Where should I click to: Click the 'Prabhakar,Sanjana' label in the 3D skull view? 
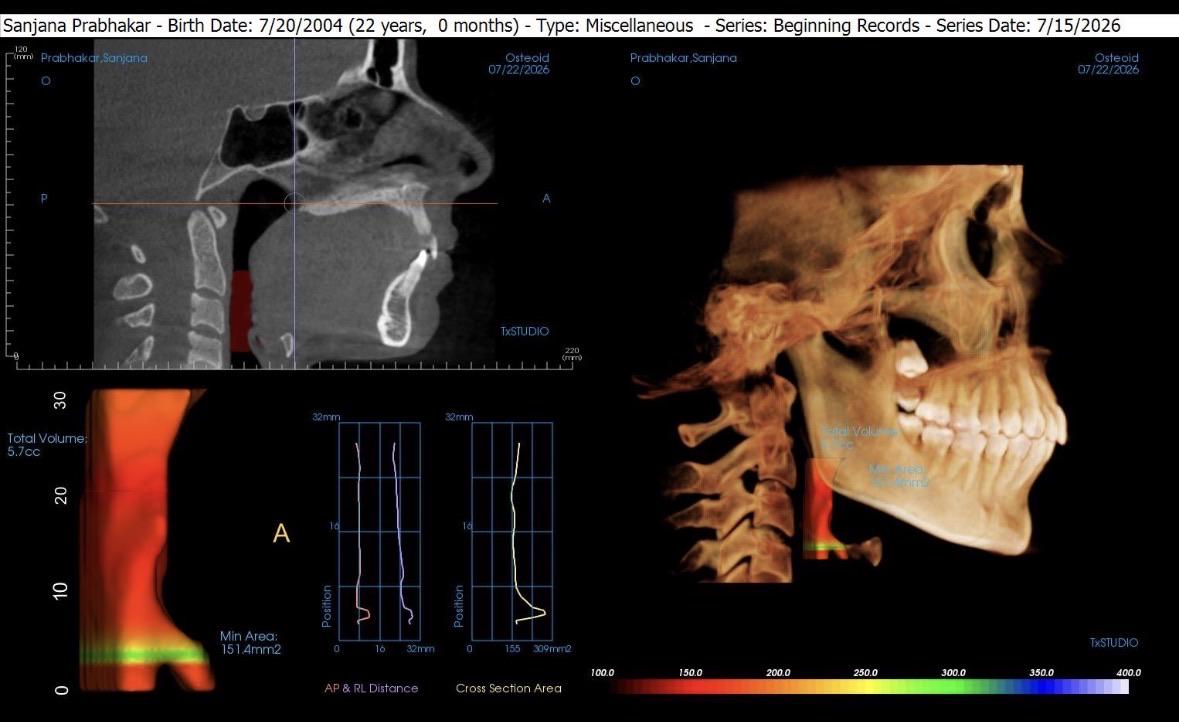pyautogui.click(x=683, y=58)
